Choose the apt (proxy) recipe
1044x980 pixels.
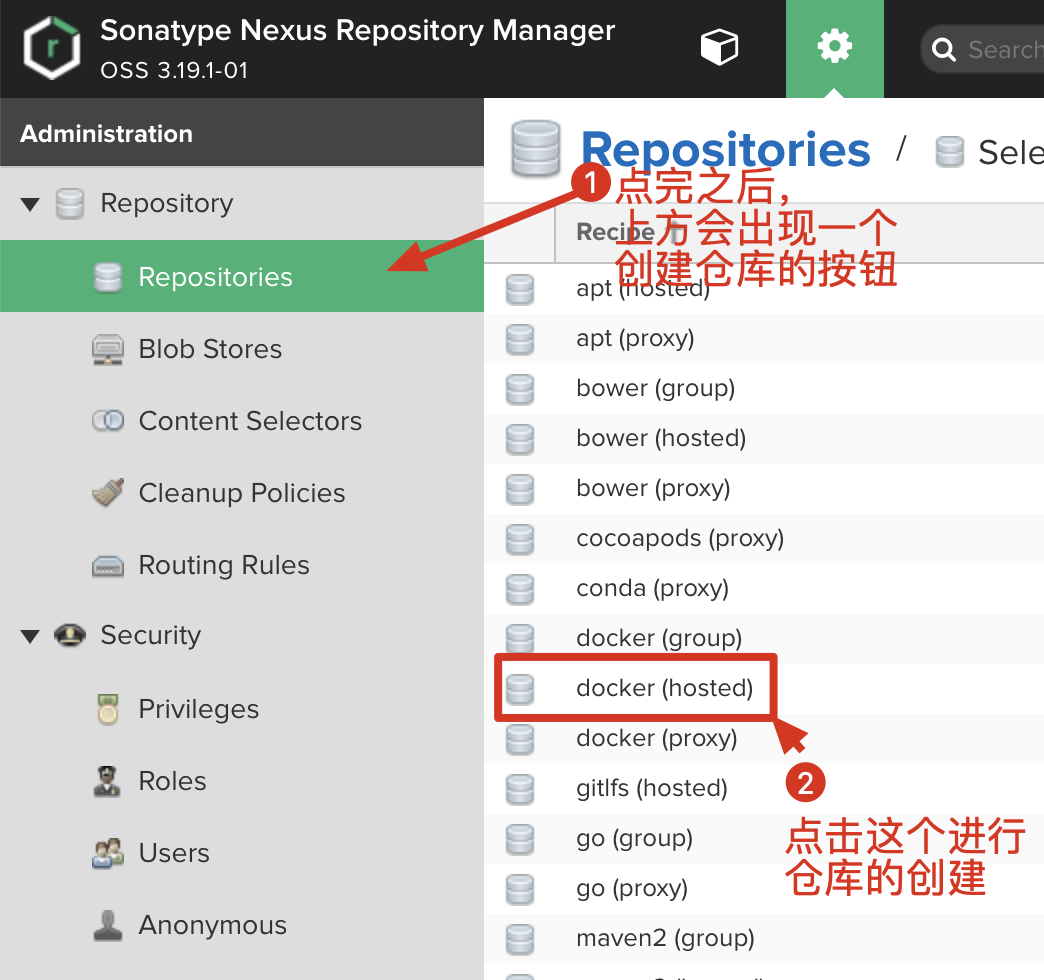click(635, 338)
